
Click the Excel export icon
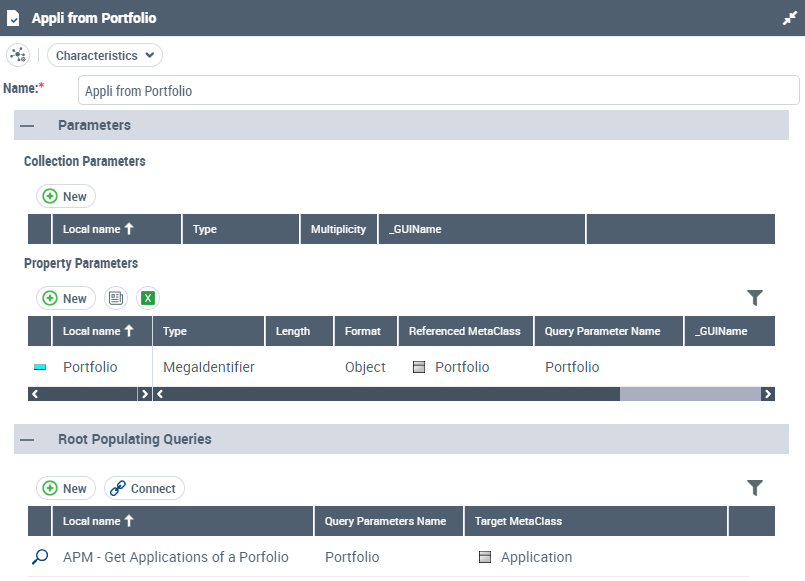[x=148, y=298]
